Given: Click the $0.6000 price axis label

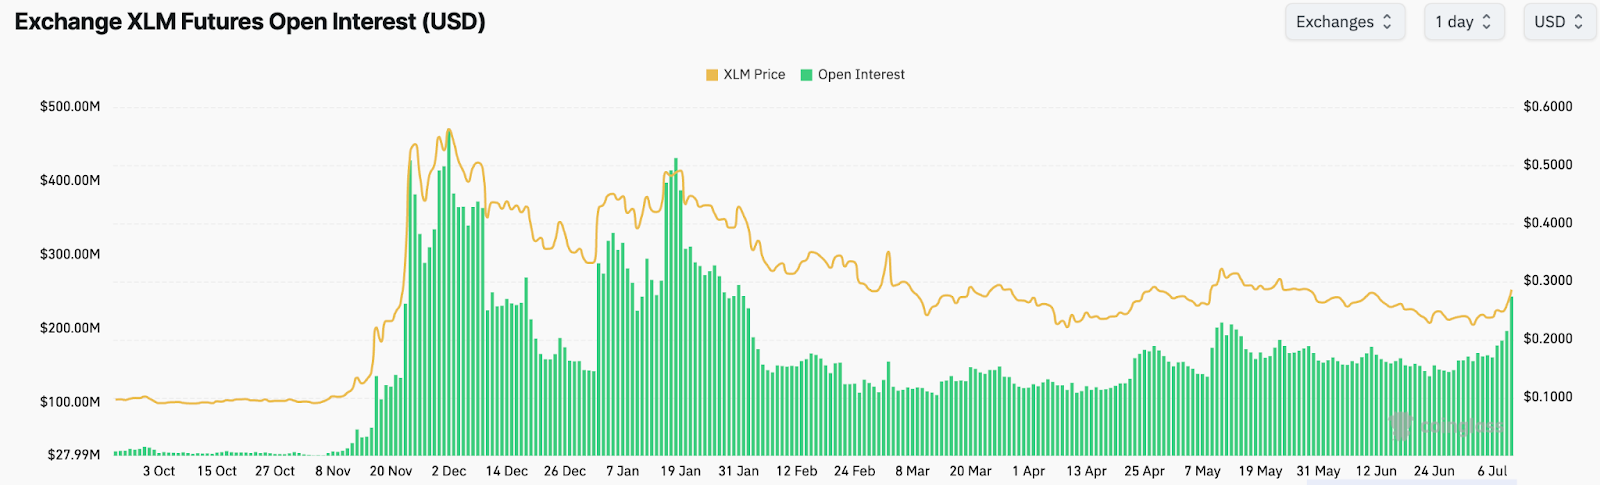Looking at the screenshot, I should point(1548,107).
